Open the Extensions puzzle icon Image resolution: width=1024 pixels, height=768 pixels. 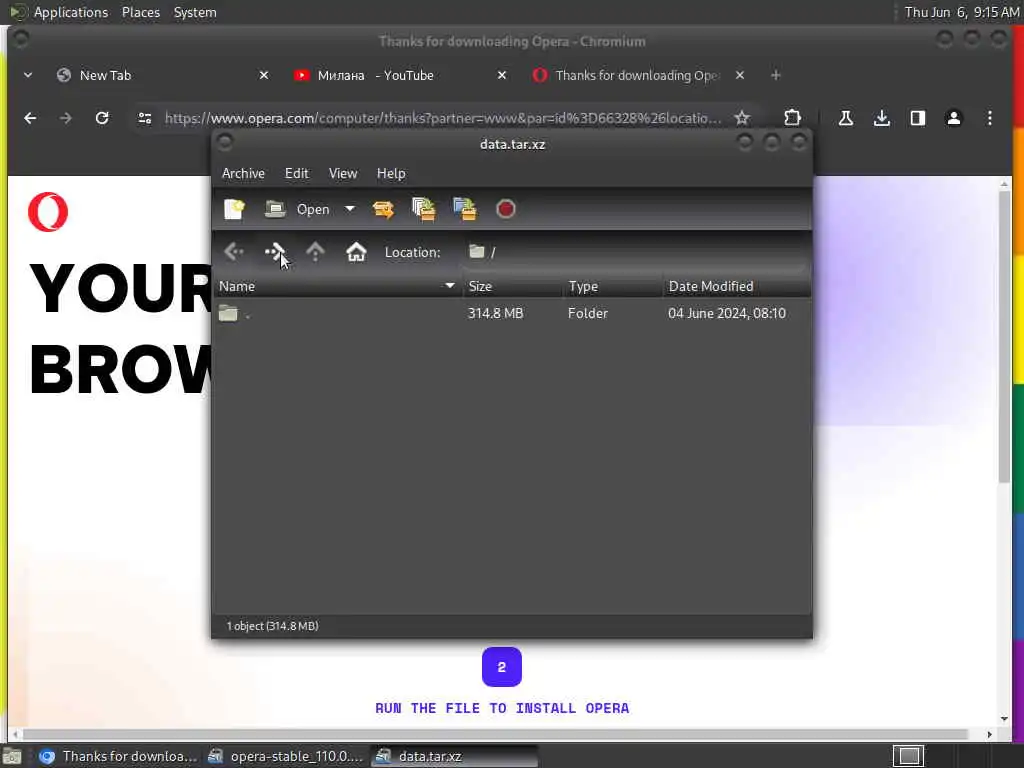pyautogui.click(x=792, y=118)
